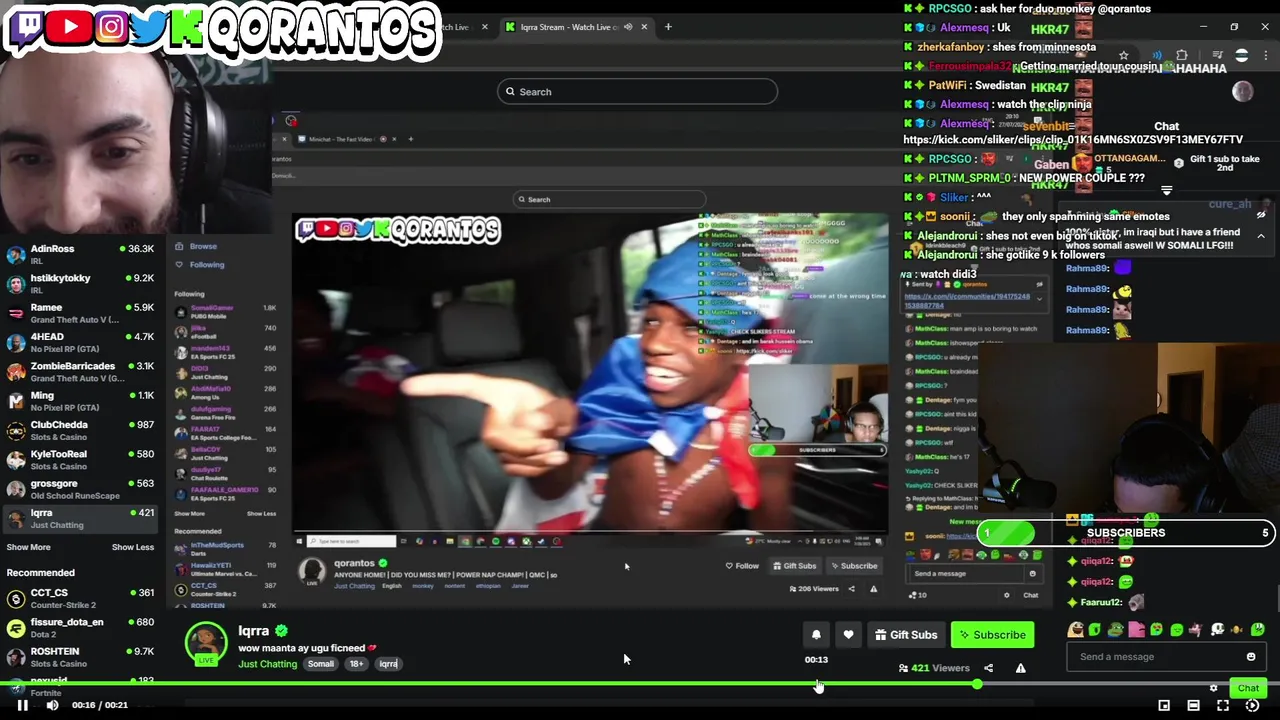Screen dimensions: 1280x720
Task: Click the green Chat send button
Action: pos(1248,688)
